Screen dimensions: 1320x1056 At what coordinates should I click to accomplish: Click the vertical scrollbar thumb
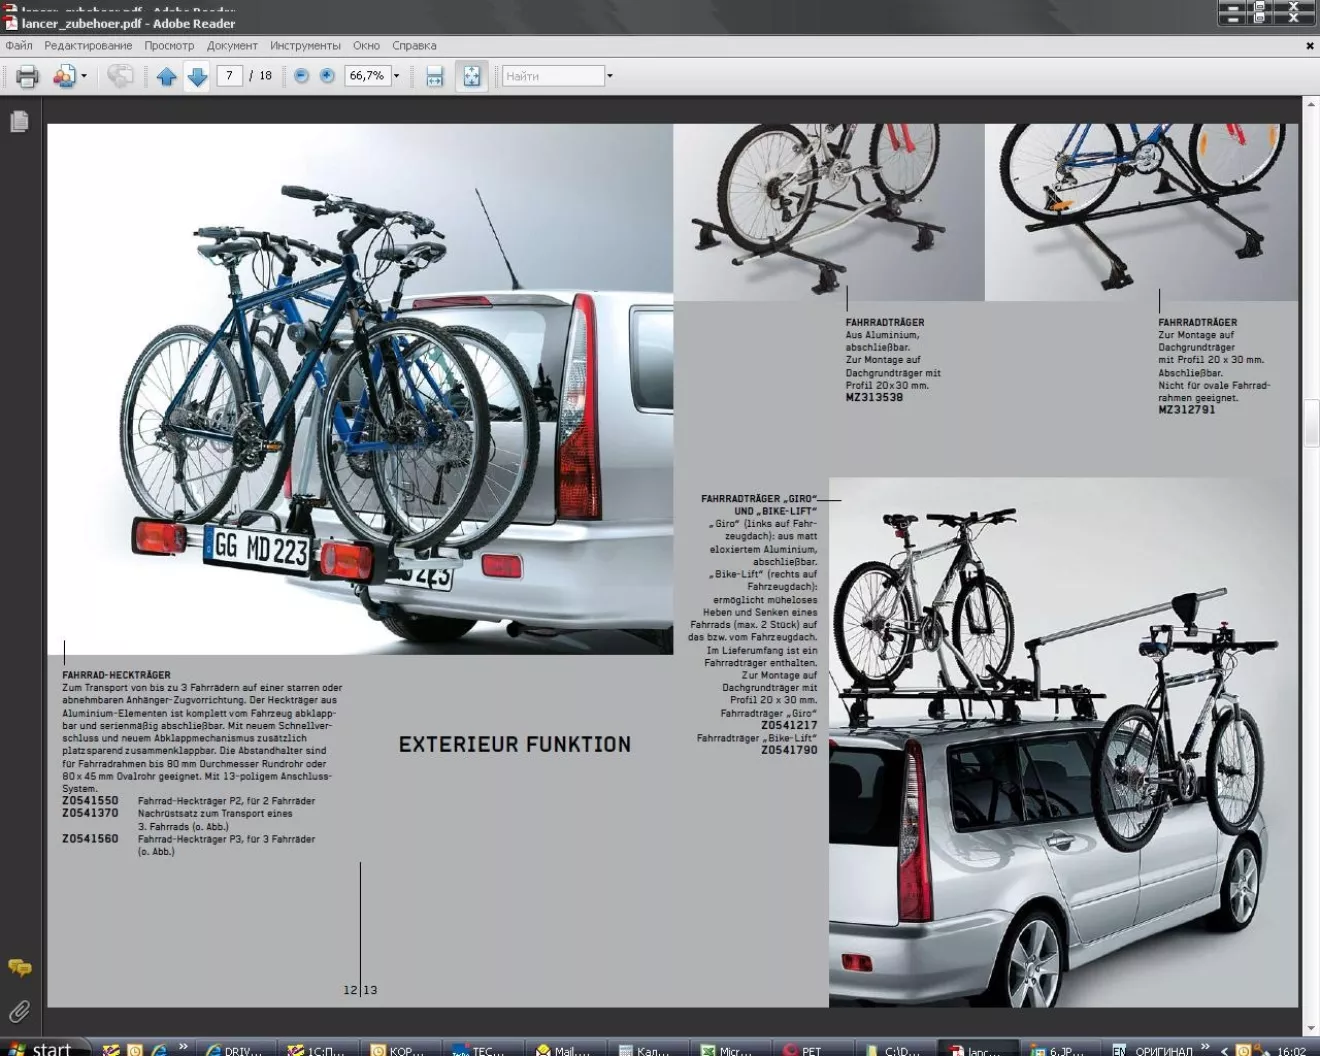click(1310, 422)
